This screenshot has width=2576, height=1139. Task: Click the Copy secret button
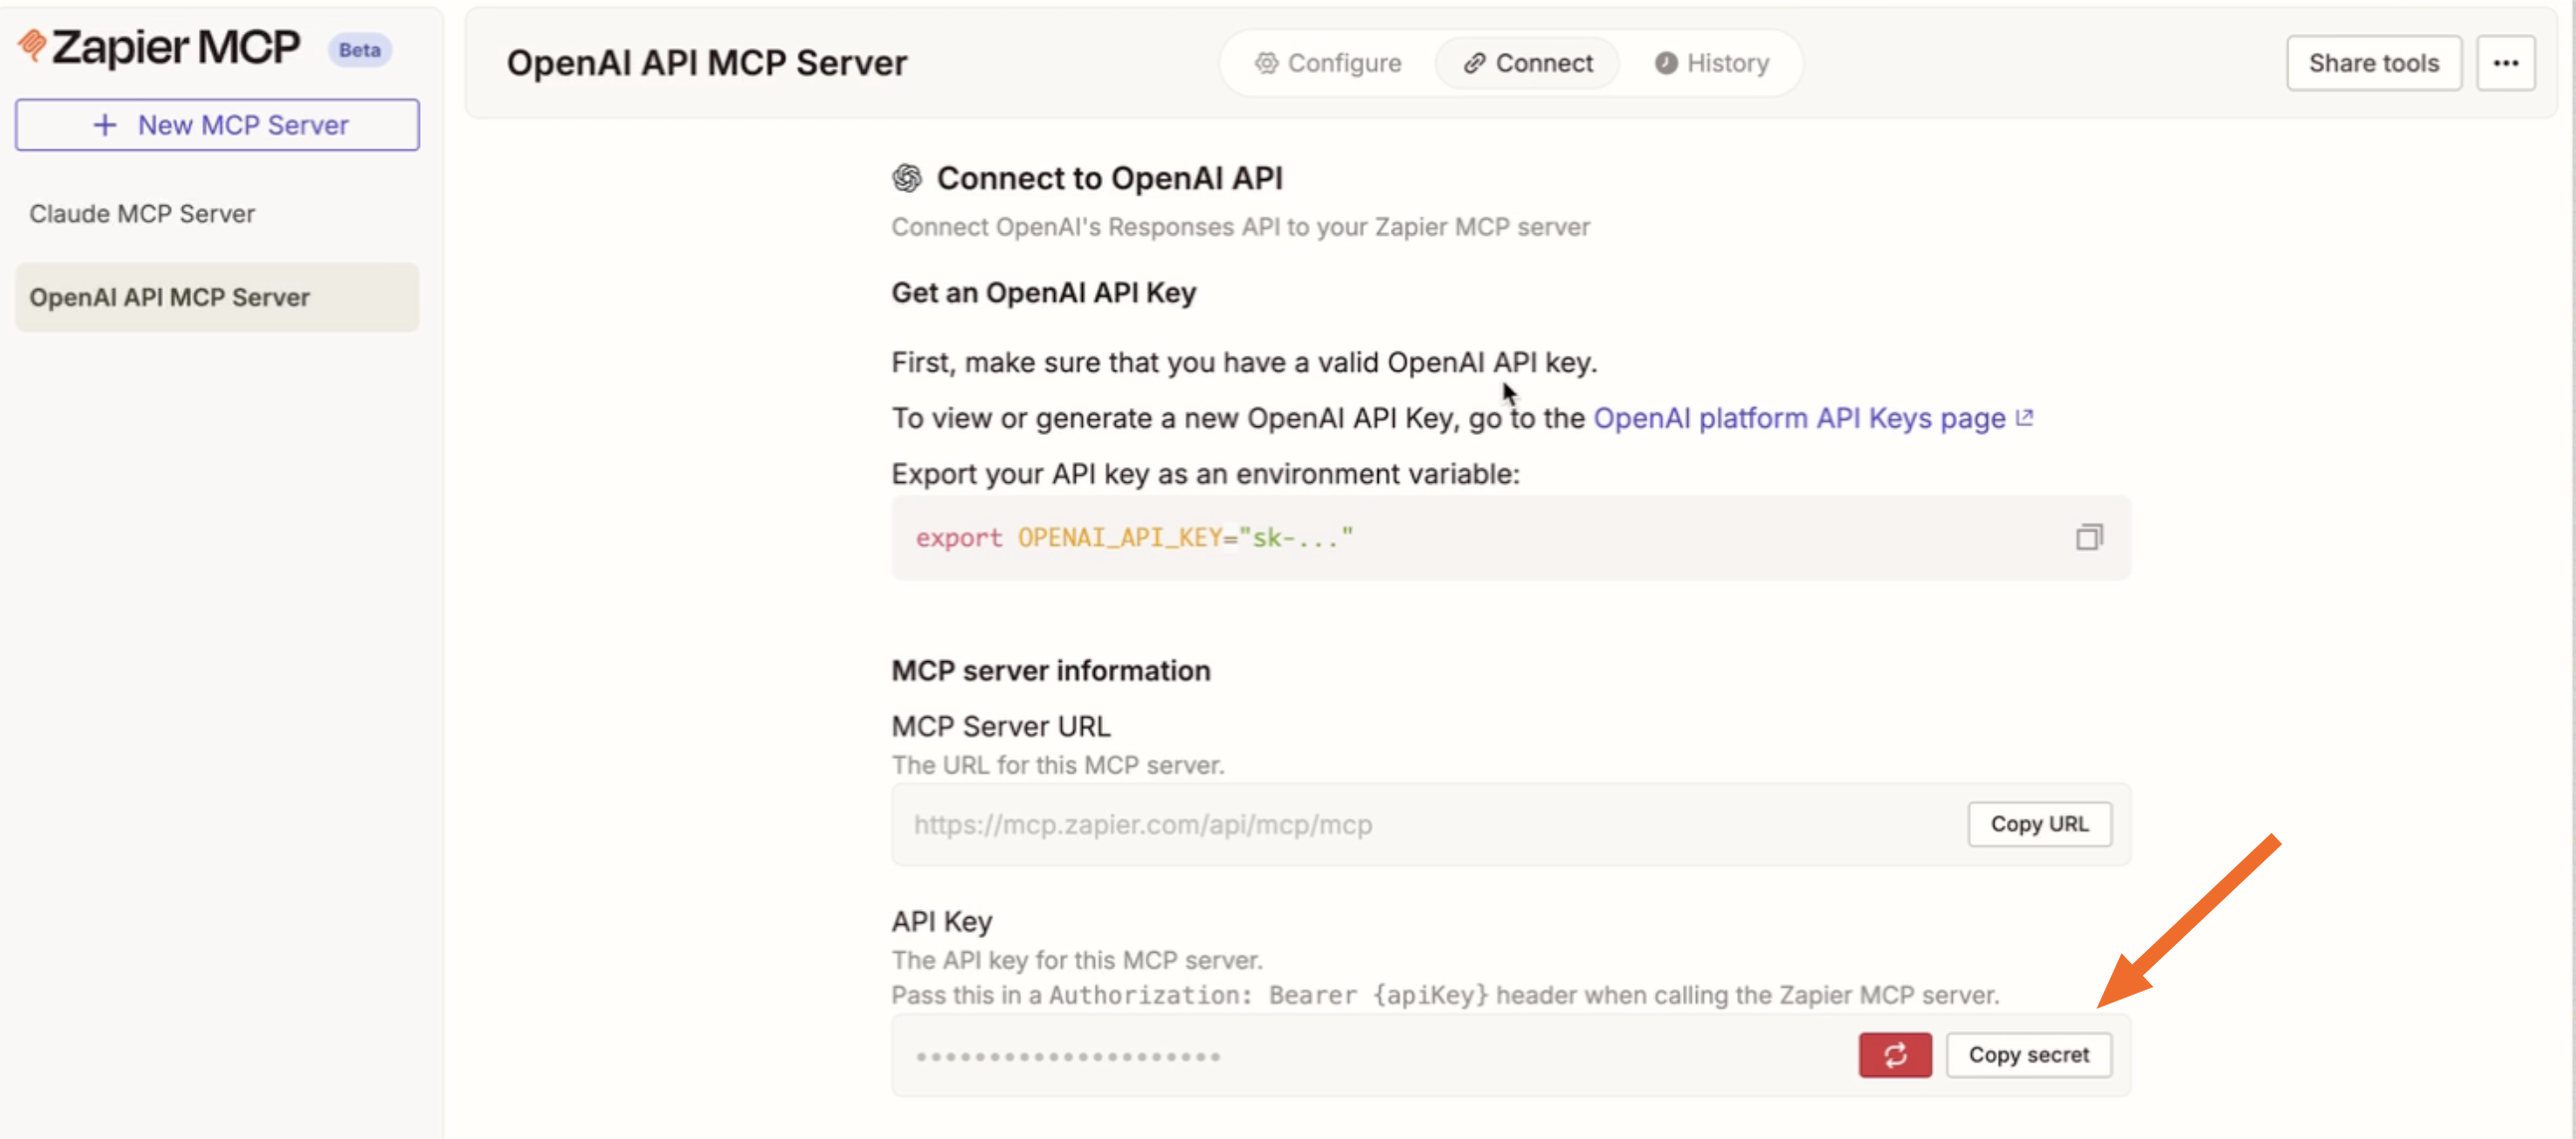[2028, 1055]
